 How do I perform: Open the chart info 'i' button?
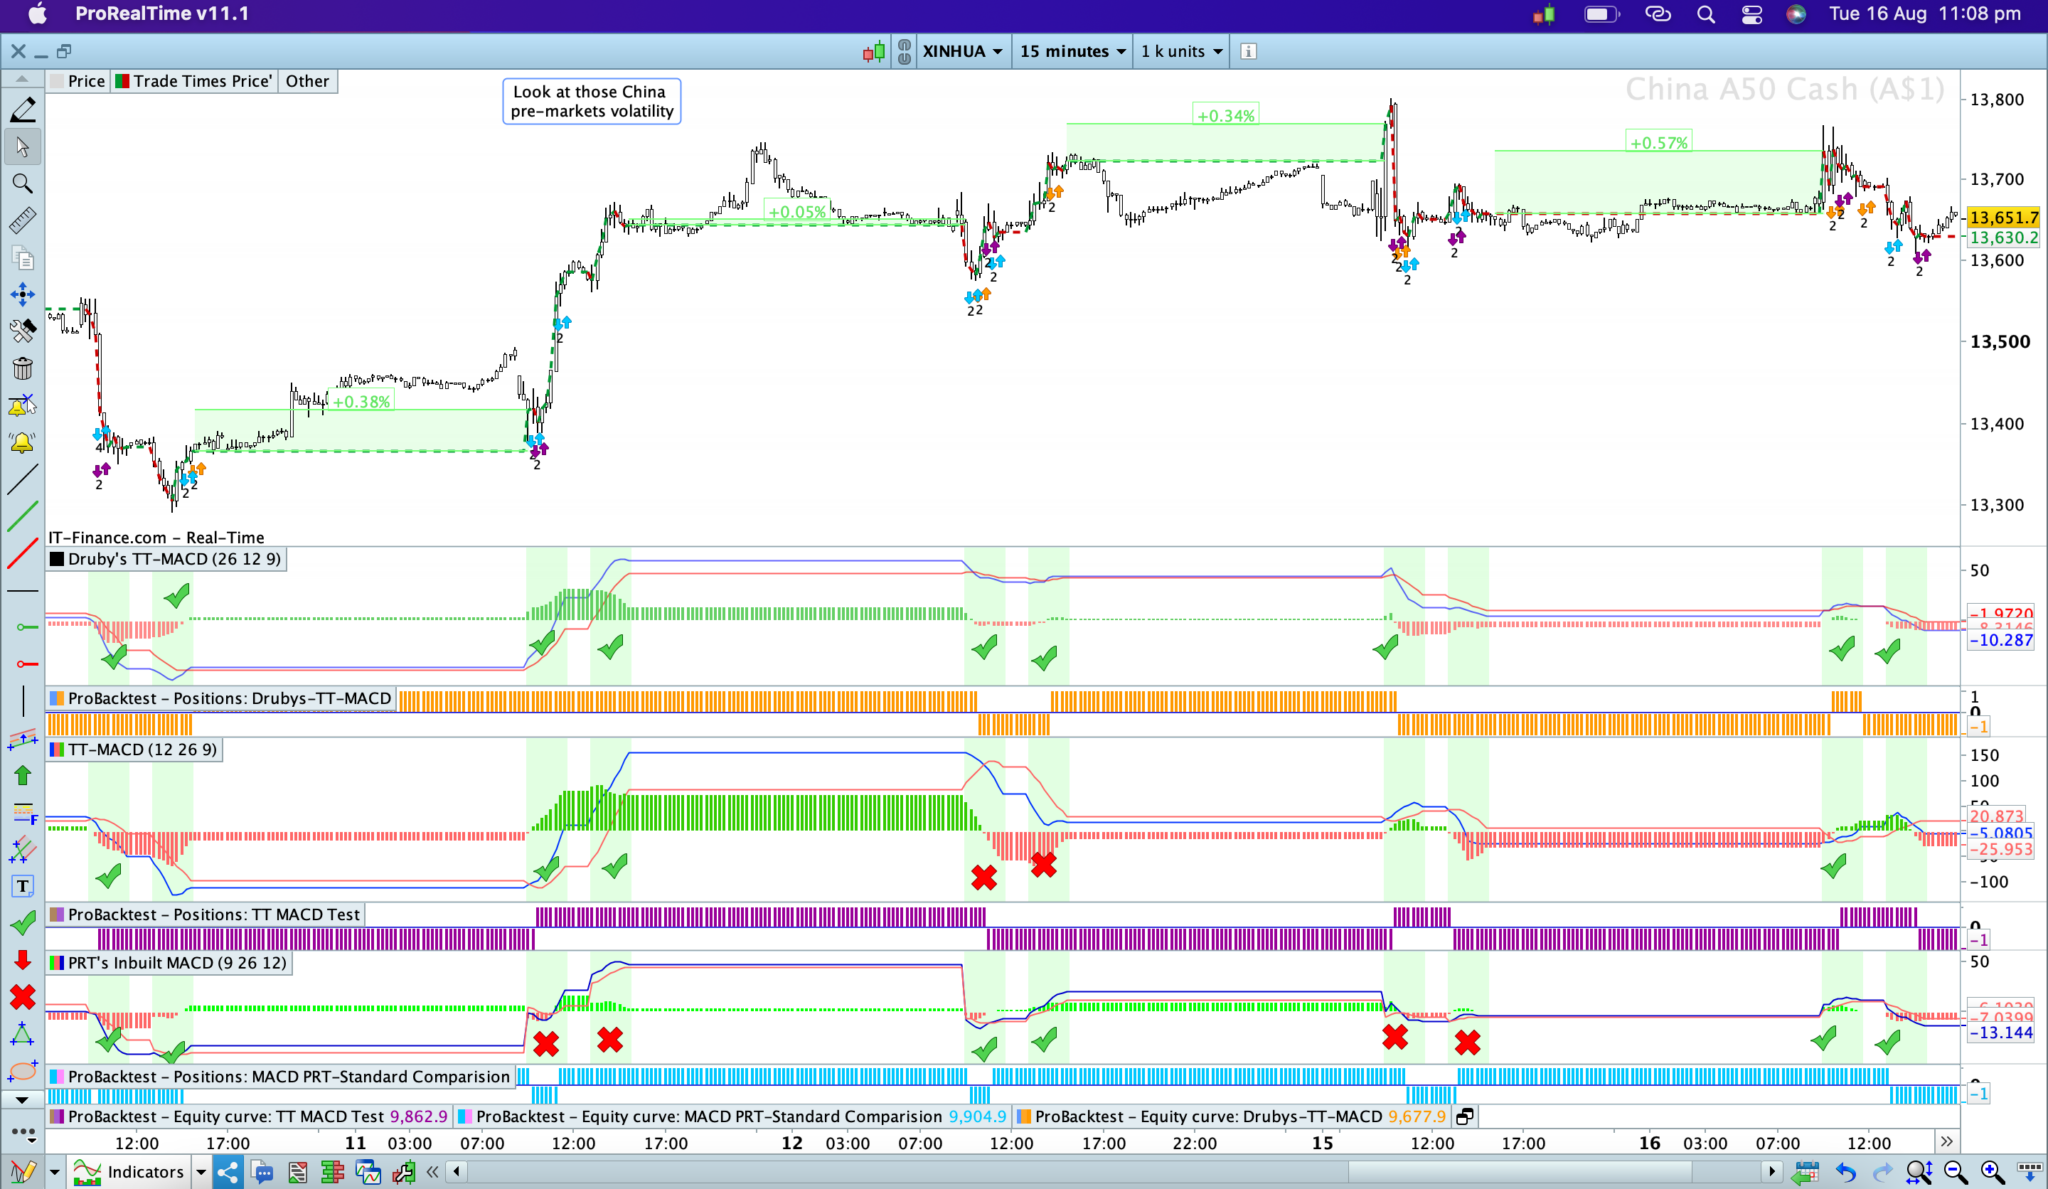click(x=1248, y=51)
